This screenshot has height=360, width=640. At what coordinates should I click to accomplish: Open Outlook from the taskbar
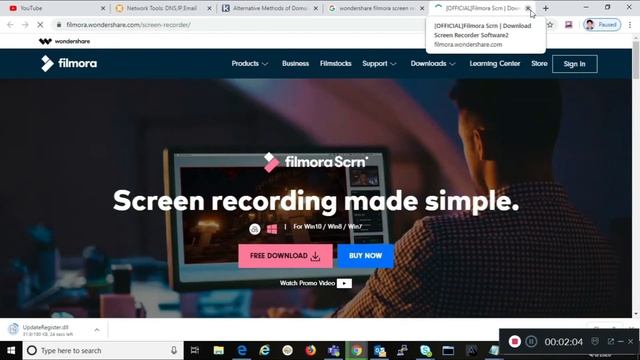380,351
